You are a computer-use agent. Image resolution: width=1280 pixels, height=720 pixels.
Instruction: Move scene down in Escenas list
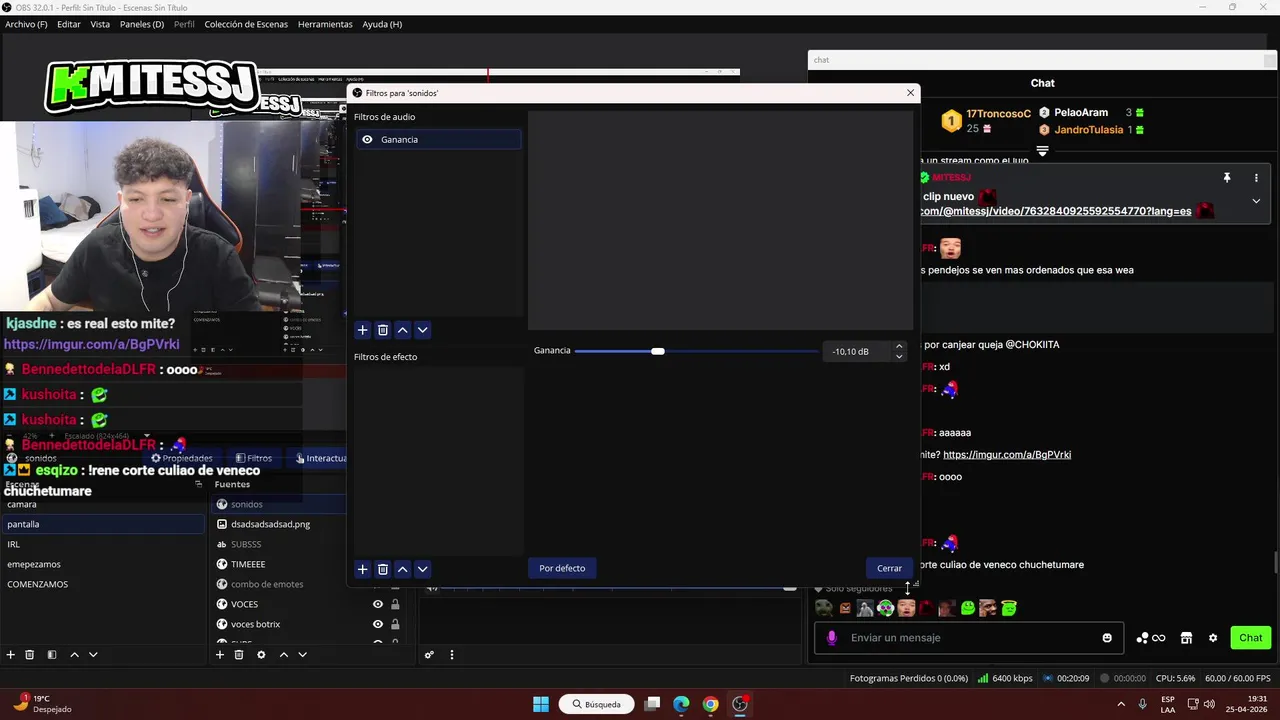[x=93, y=655]
